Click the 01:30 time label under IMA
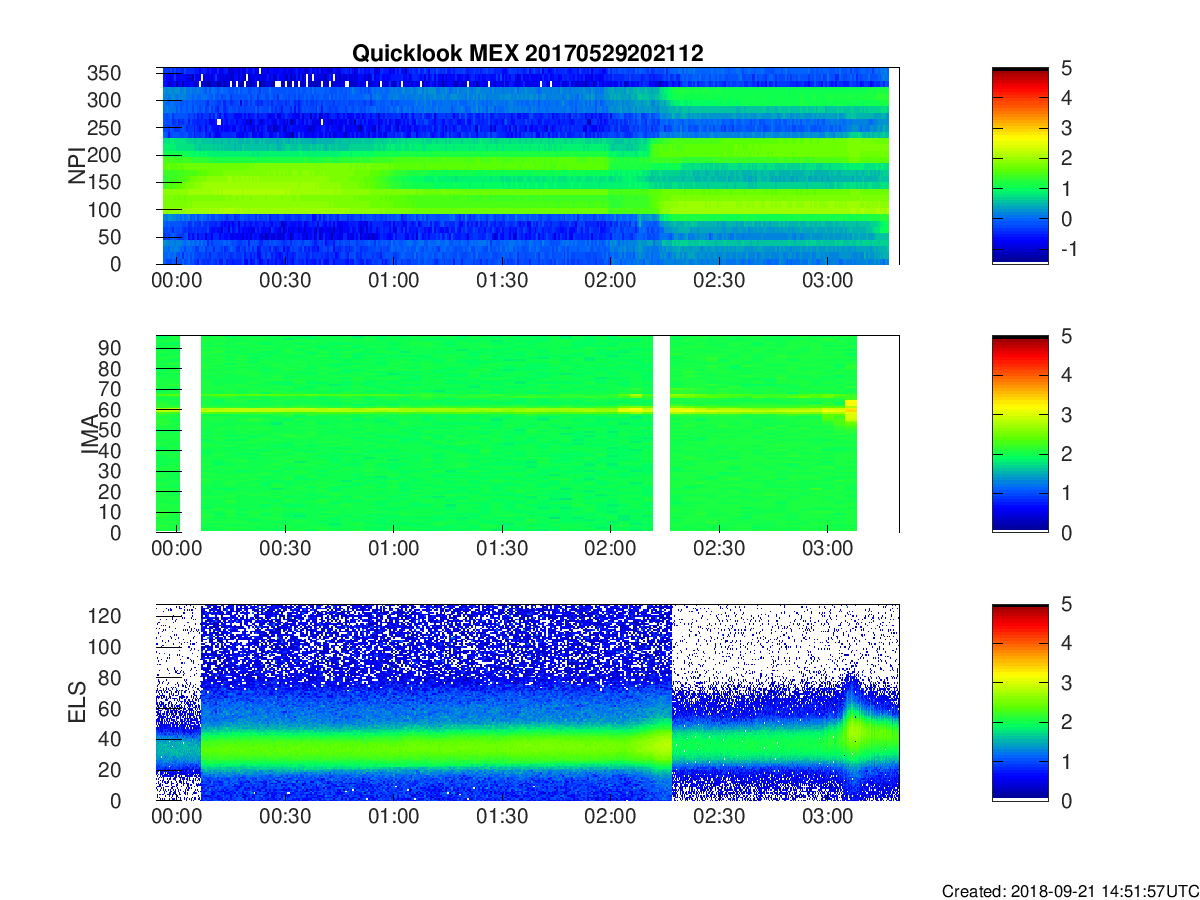The height and width of the screenshot is (900, 1200). click(502, 549)
